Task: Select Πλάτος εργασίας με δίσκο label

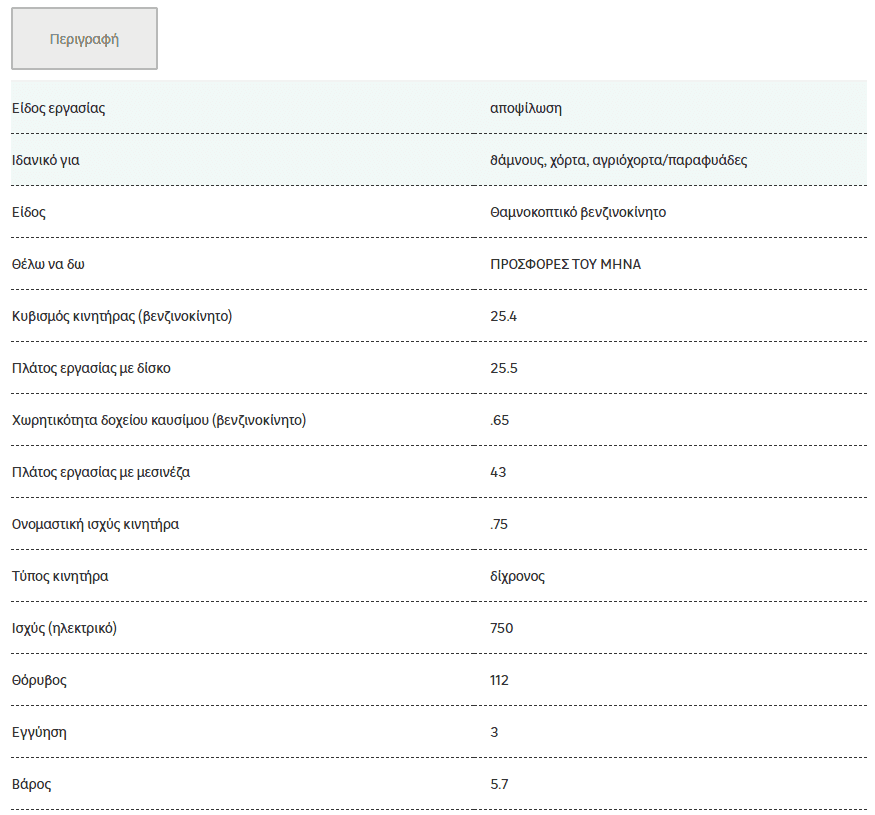Action: coord(91,368)
